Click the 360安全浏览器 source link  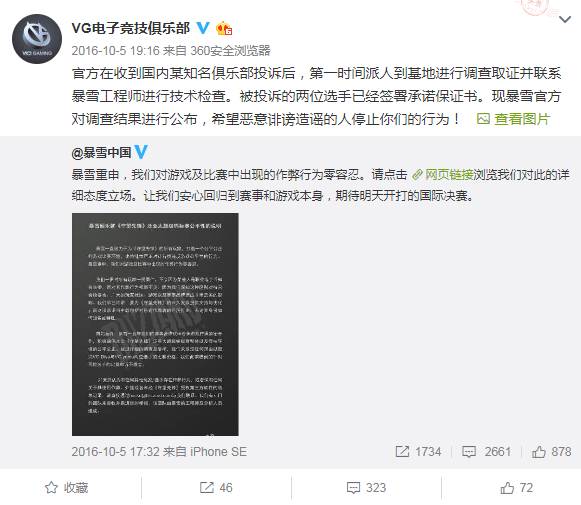230,50
